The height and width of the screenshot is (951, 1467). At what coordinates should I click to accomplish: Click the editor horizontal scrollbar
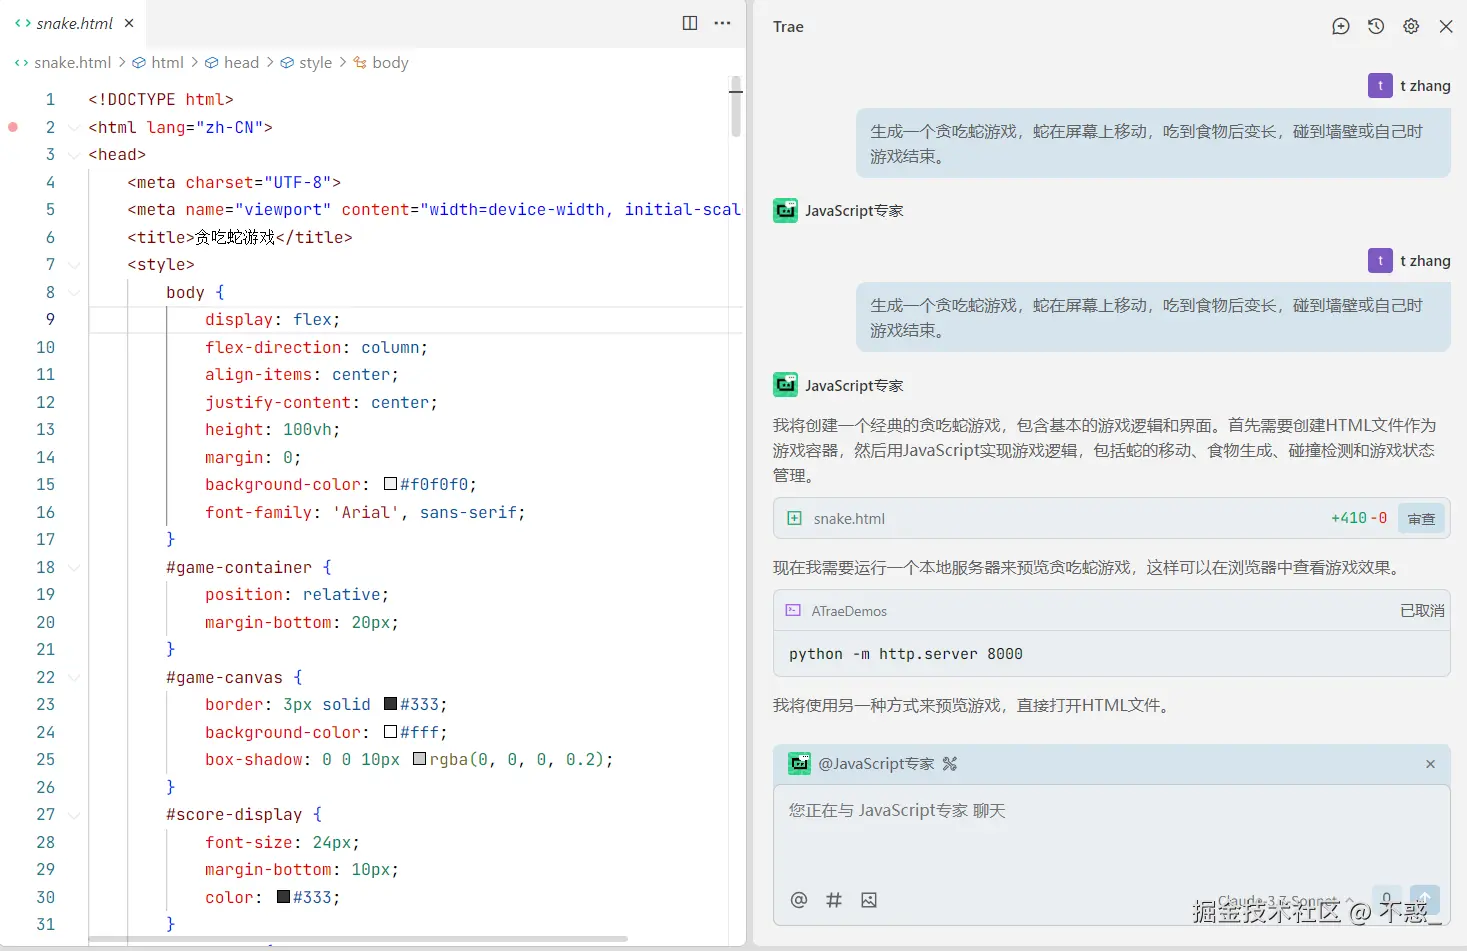pos(358,939)
